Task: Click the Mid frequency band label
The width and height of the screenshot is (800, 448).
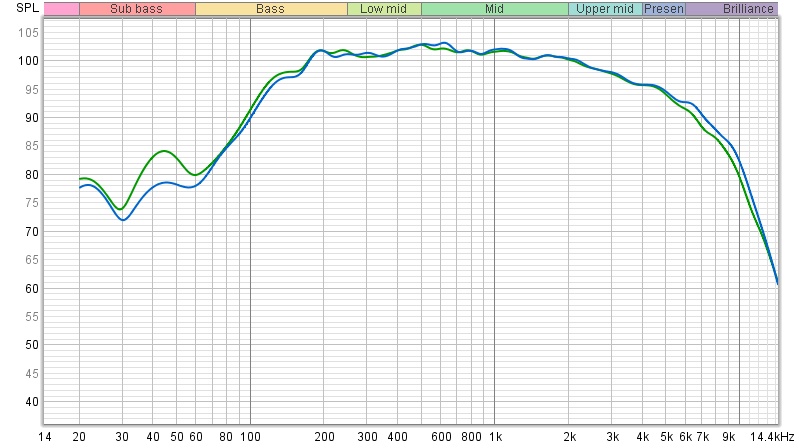Action: coord(494,9)
